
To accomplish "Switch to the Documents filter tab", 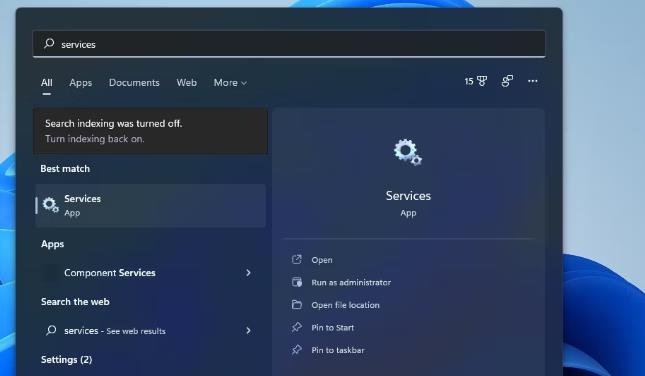I will coord(134,83).
